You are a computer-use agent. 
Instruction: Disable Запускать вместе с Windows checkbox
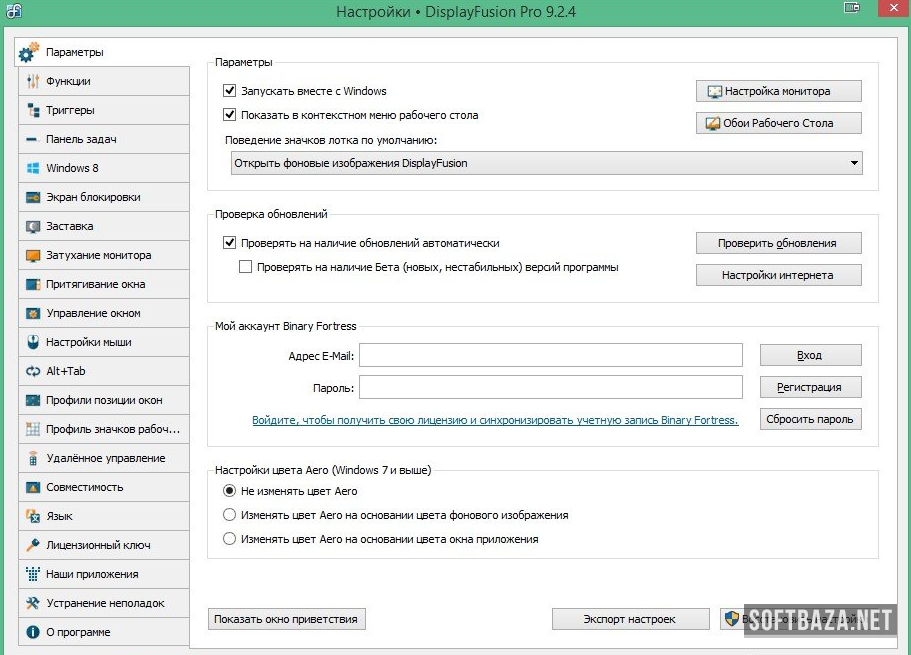point(230,91)
